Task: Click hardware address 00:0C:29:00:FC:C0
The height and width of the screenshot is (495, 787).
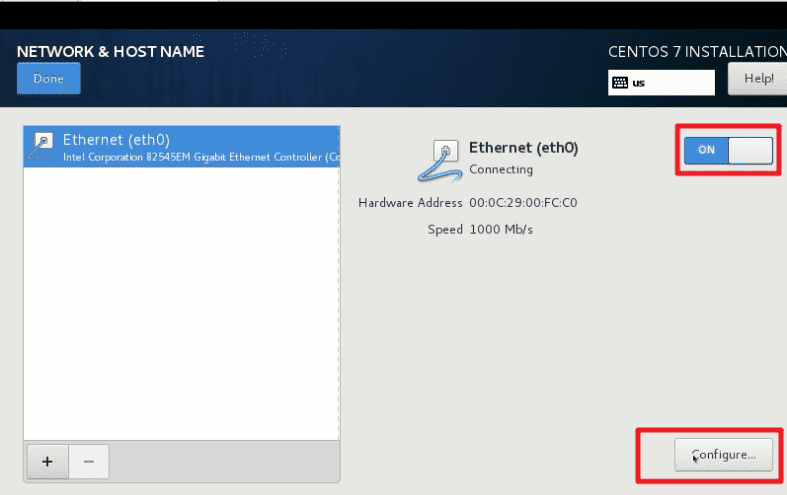Action: (523, 203)
